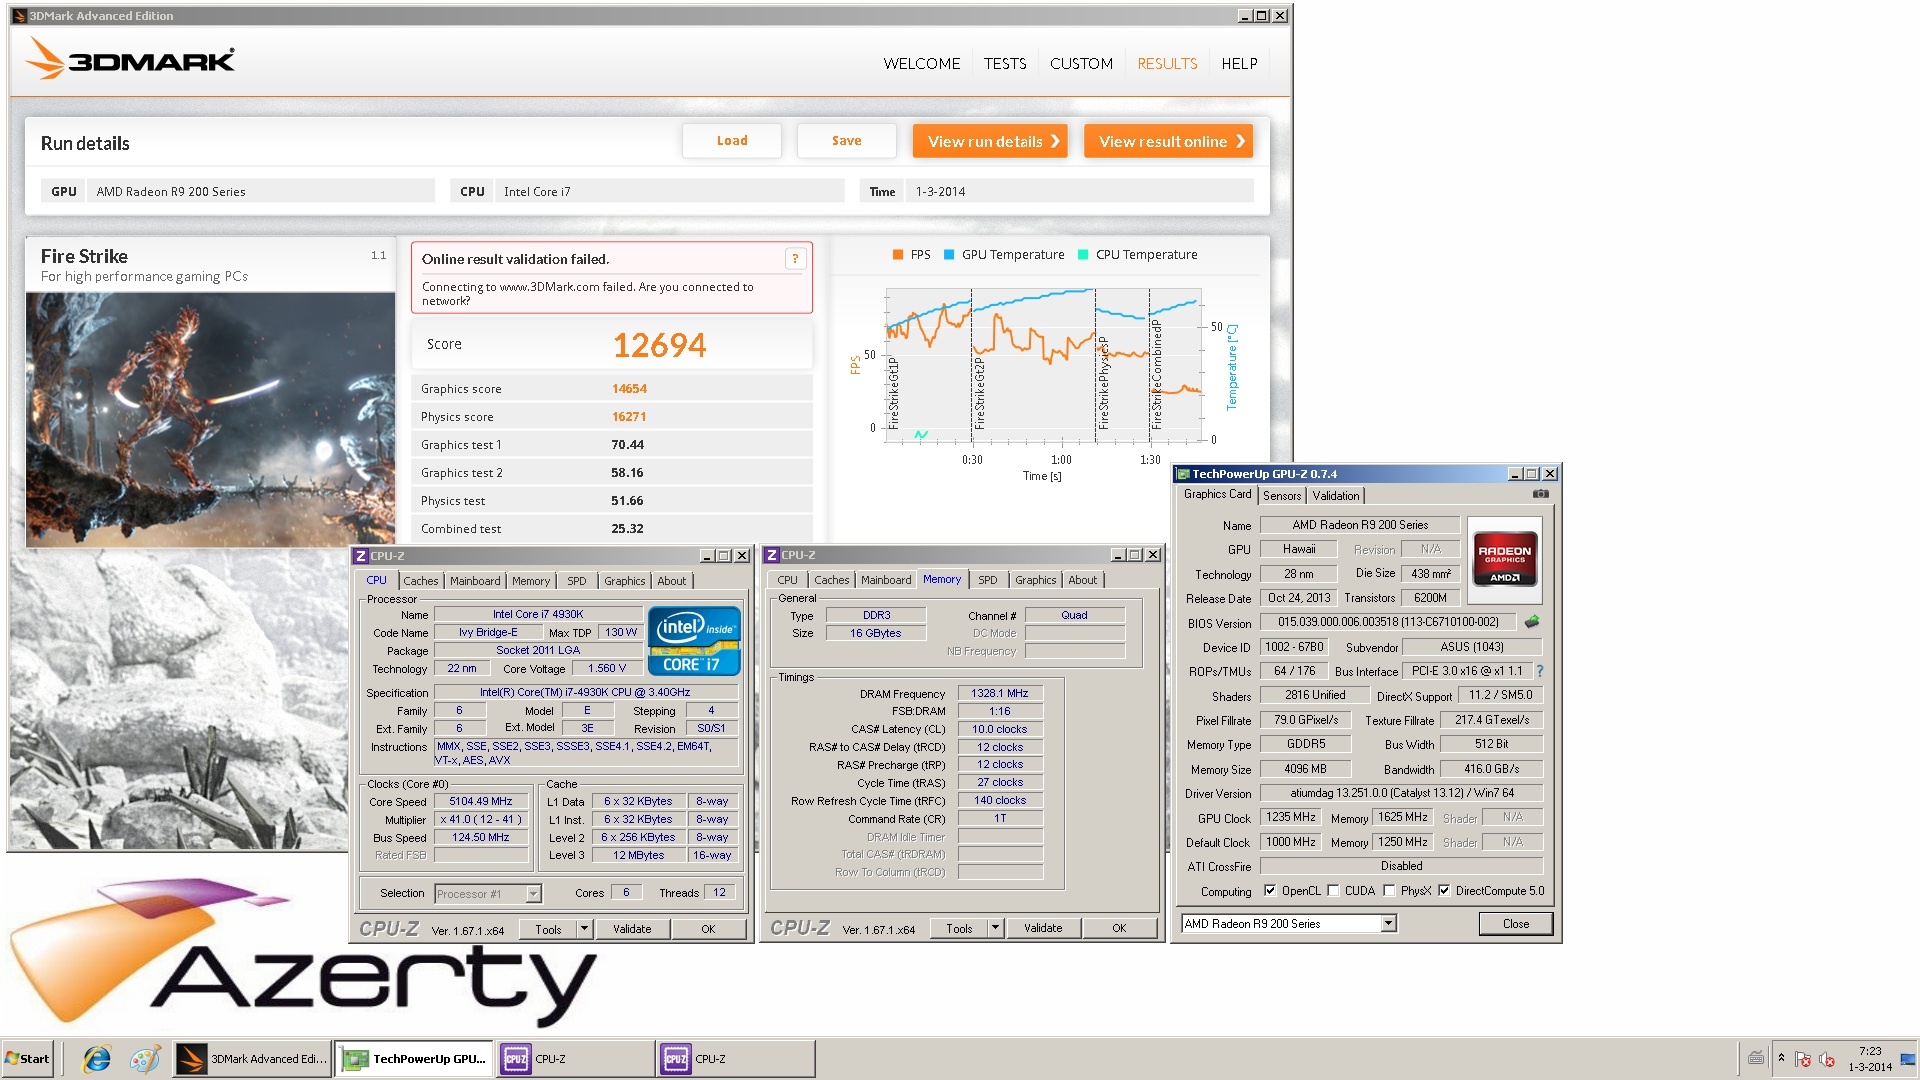Click orange FPS legend swatch
The image size is (1920, 1080).
click(897, 255)
